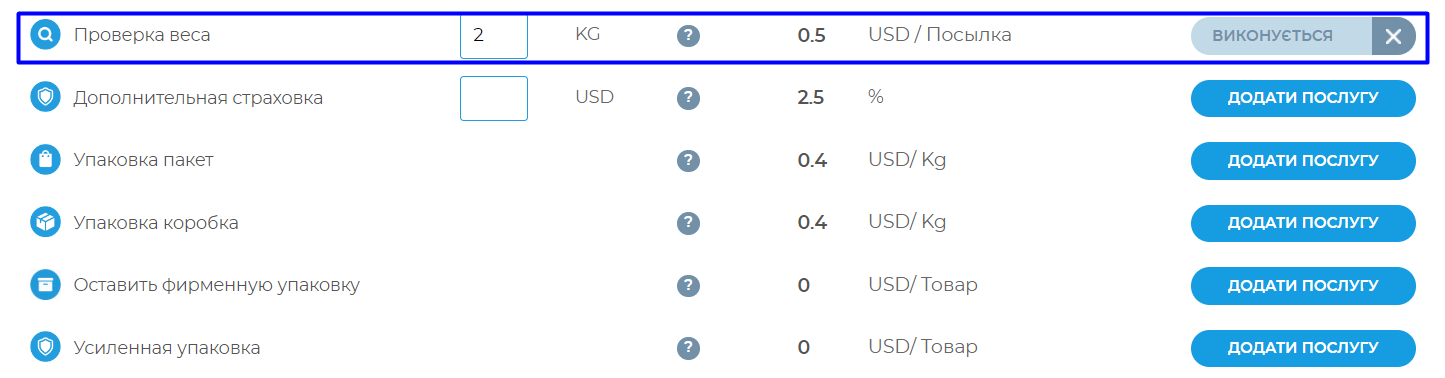Add the Дополнительная страховка service
Screen dimensions: 1445x378
tap(1303, 98)
